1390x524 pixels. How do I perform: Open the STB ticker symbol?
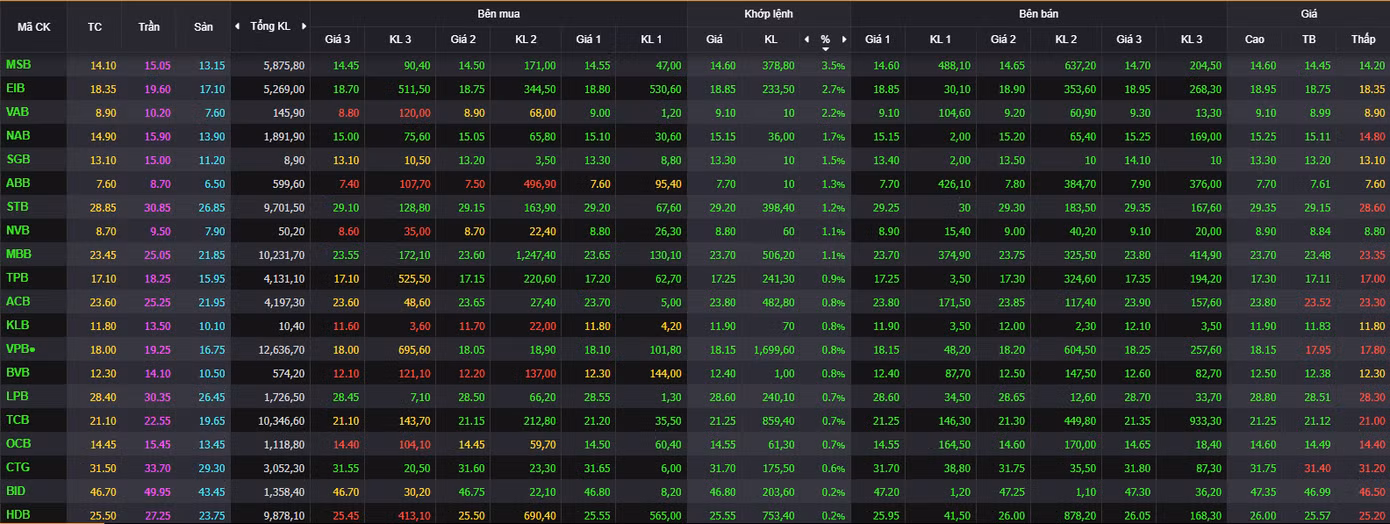[17, 207]
